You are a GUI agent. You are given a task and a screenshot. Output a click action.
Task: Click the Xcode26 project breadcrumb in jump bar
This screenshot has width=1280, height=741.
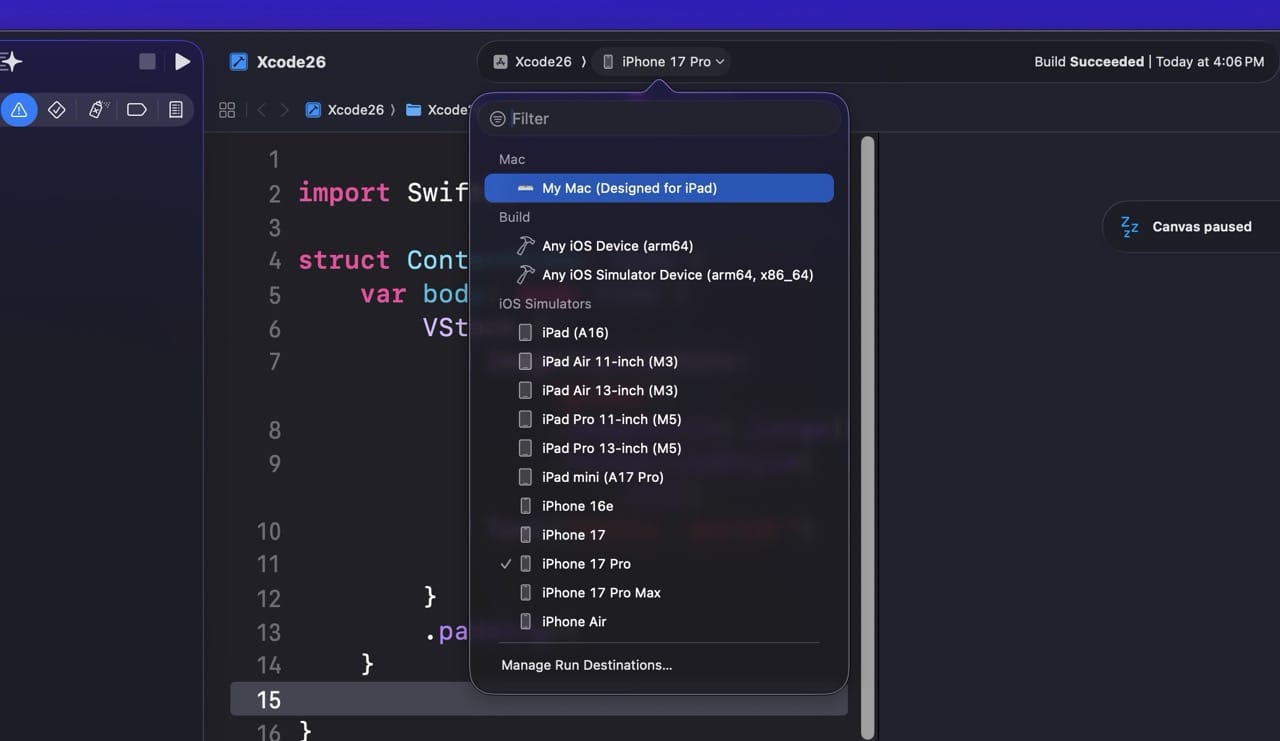pyautogui.click(x=345, y=110)
